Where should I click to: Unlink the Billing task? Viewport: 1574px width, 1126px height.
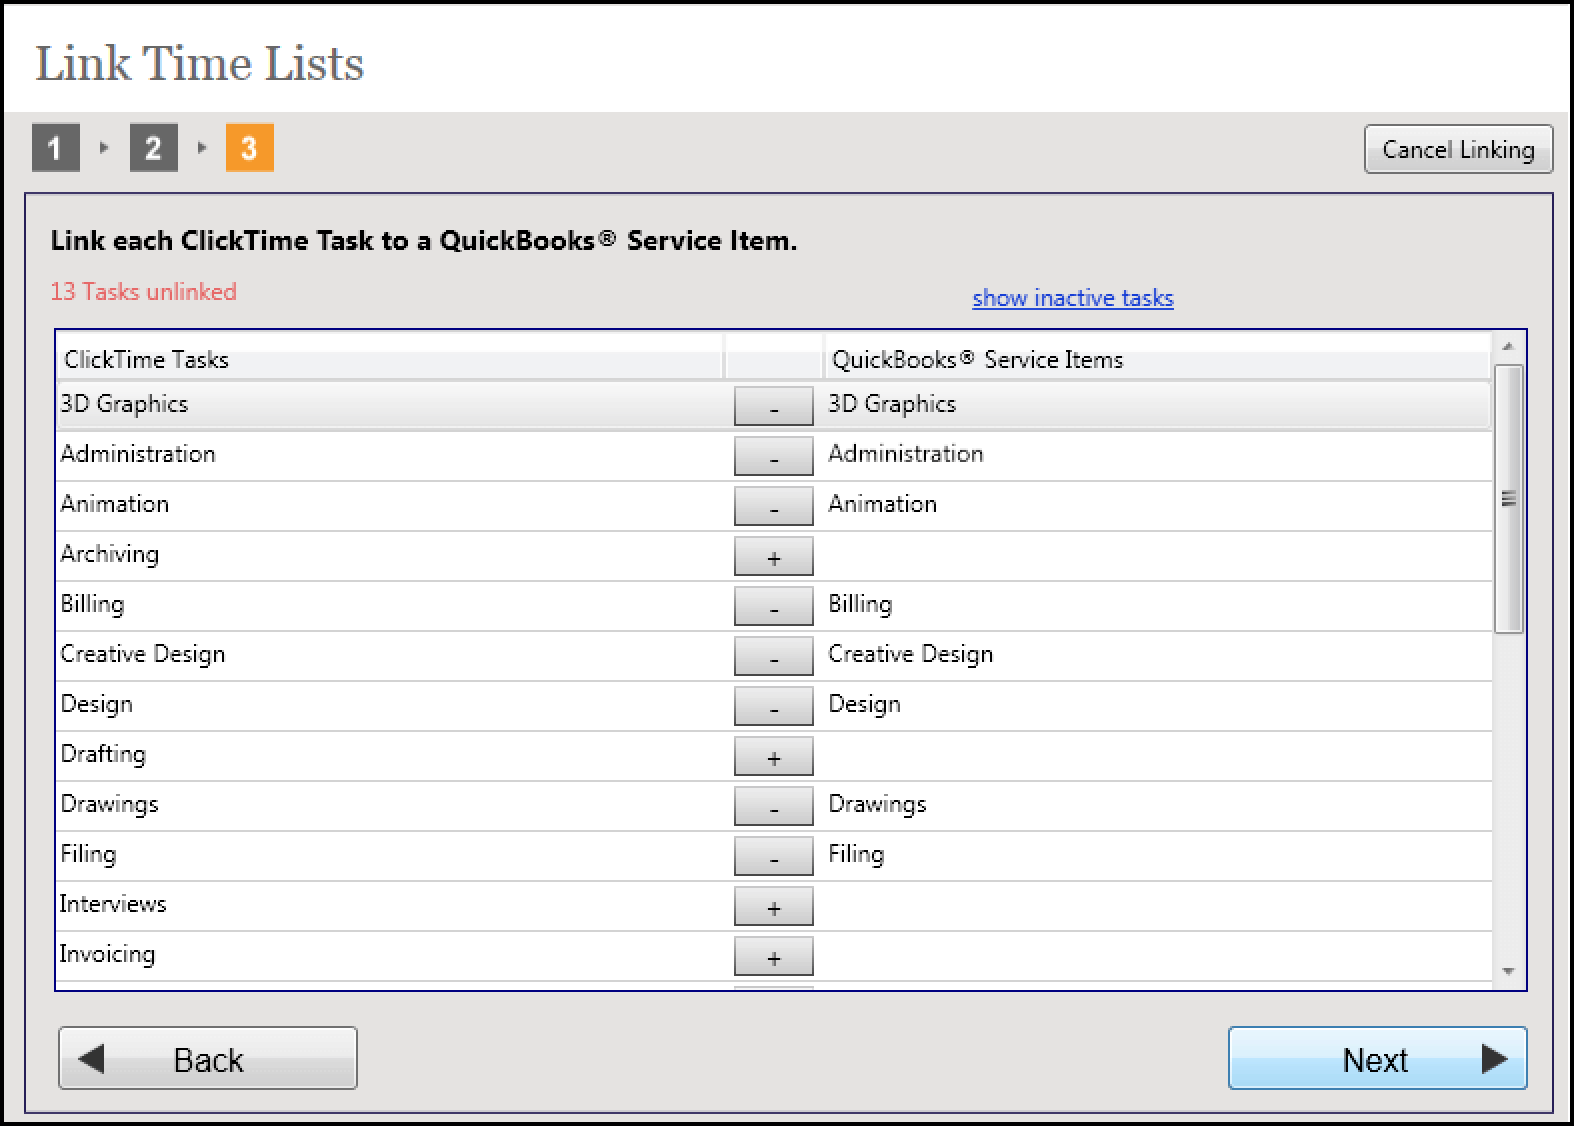click(773, 607)
